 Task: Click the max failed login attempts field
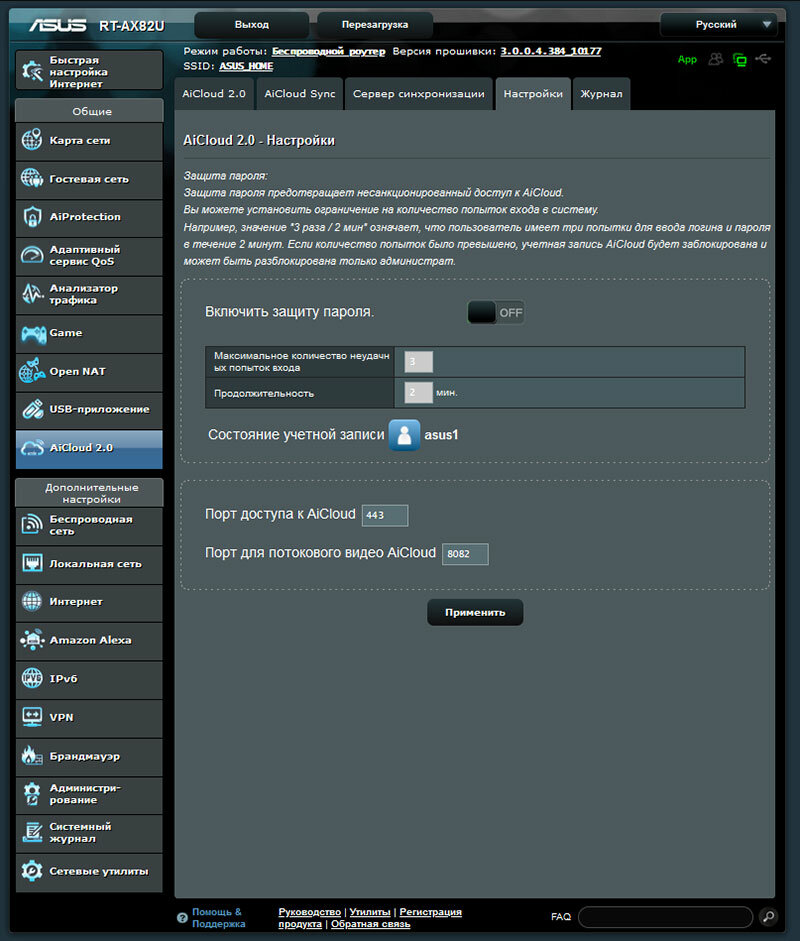418,361
